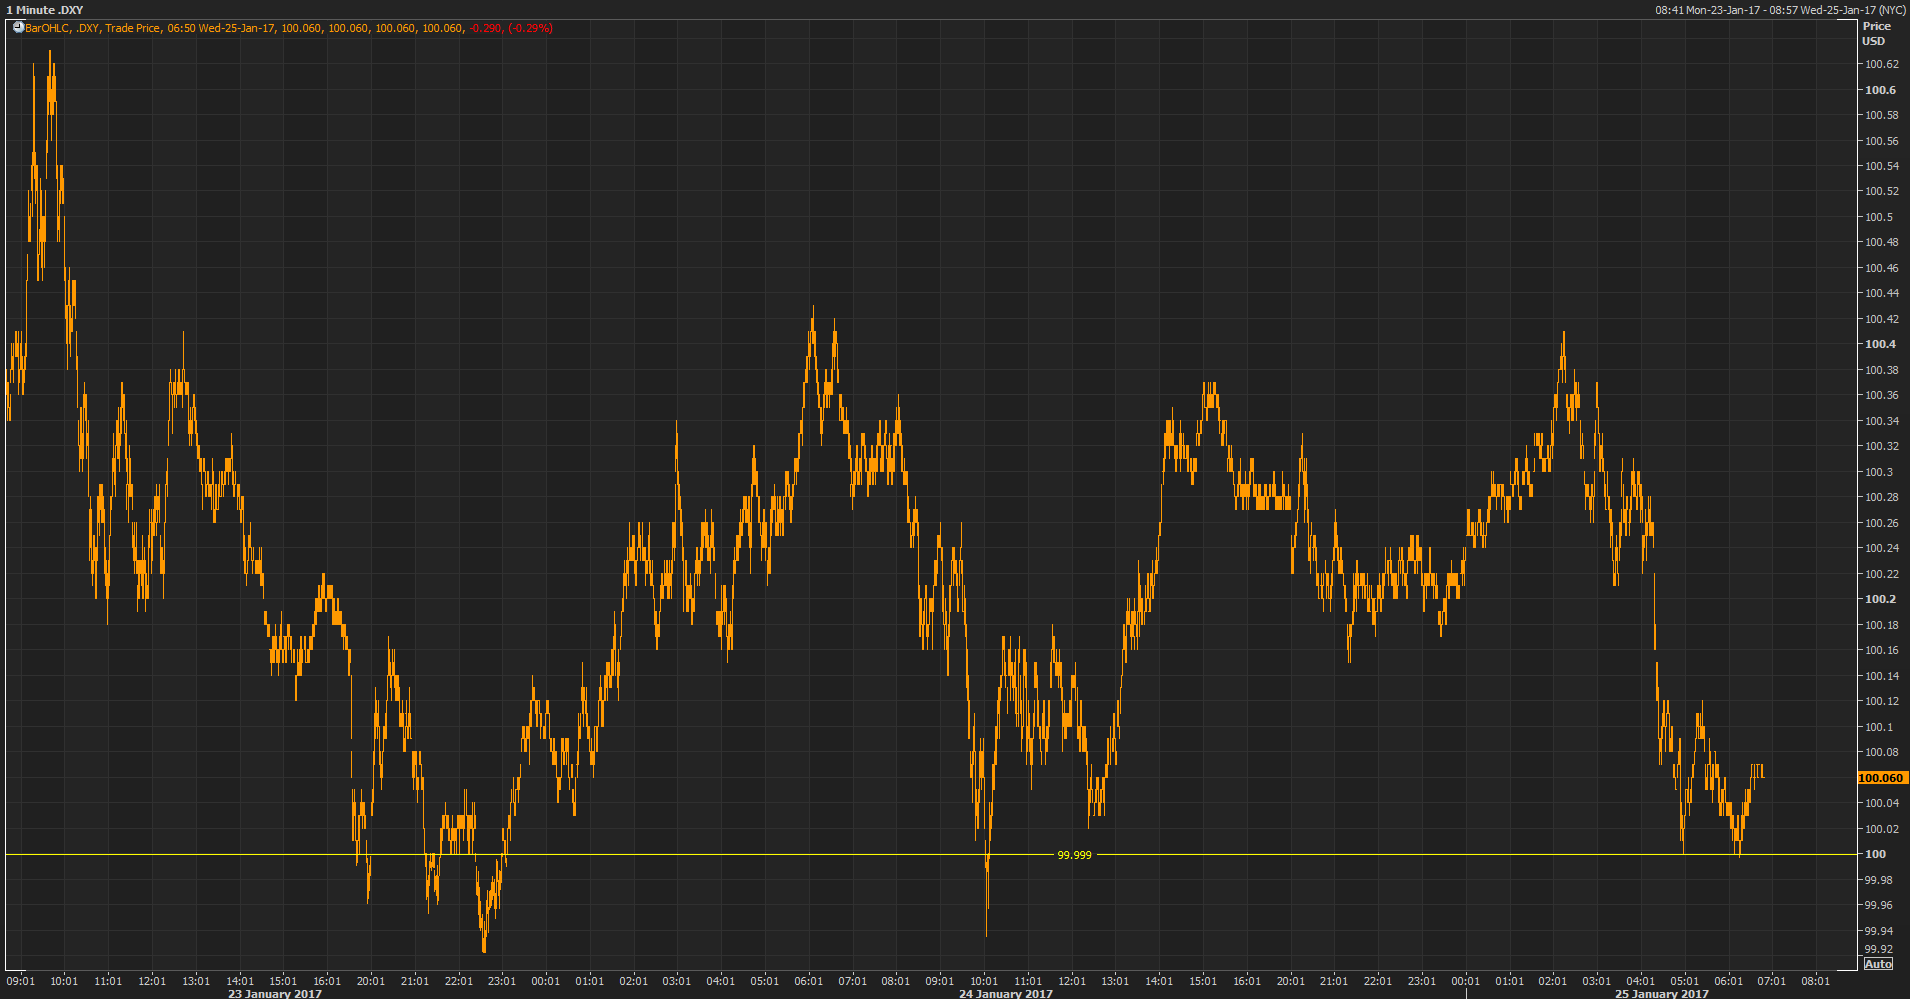This screenshot has height=999, width=1910.
Task: Select the 23 January 2017 date label
Action: tap(275, 994)
